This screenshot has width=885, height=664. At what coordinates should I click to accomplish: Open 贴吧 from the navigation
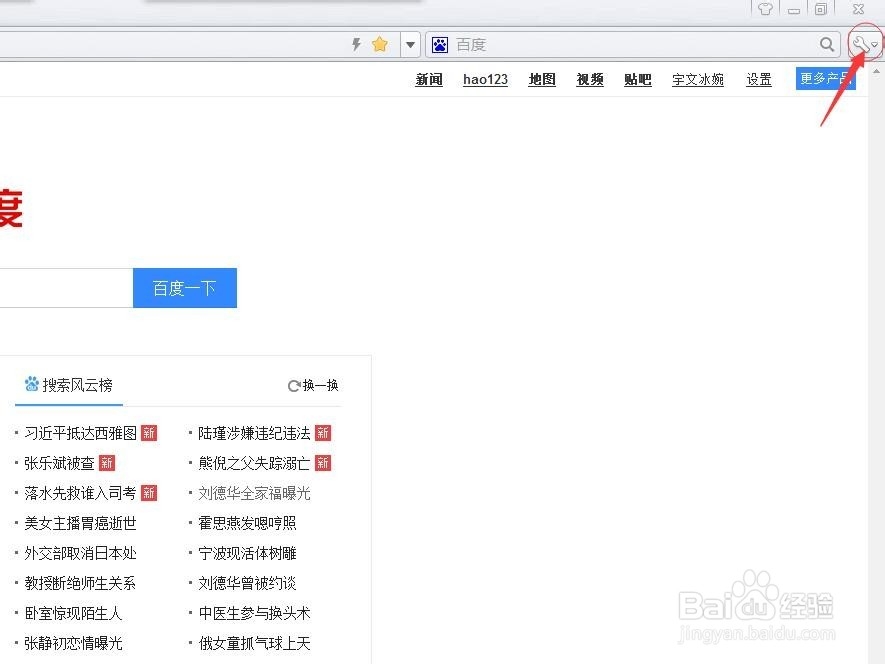click(x=637, y=79)
